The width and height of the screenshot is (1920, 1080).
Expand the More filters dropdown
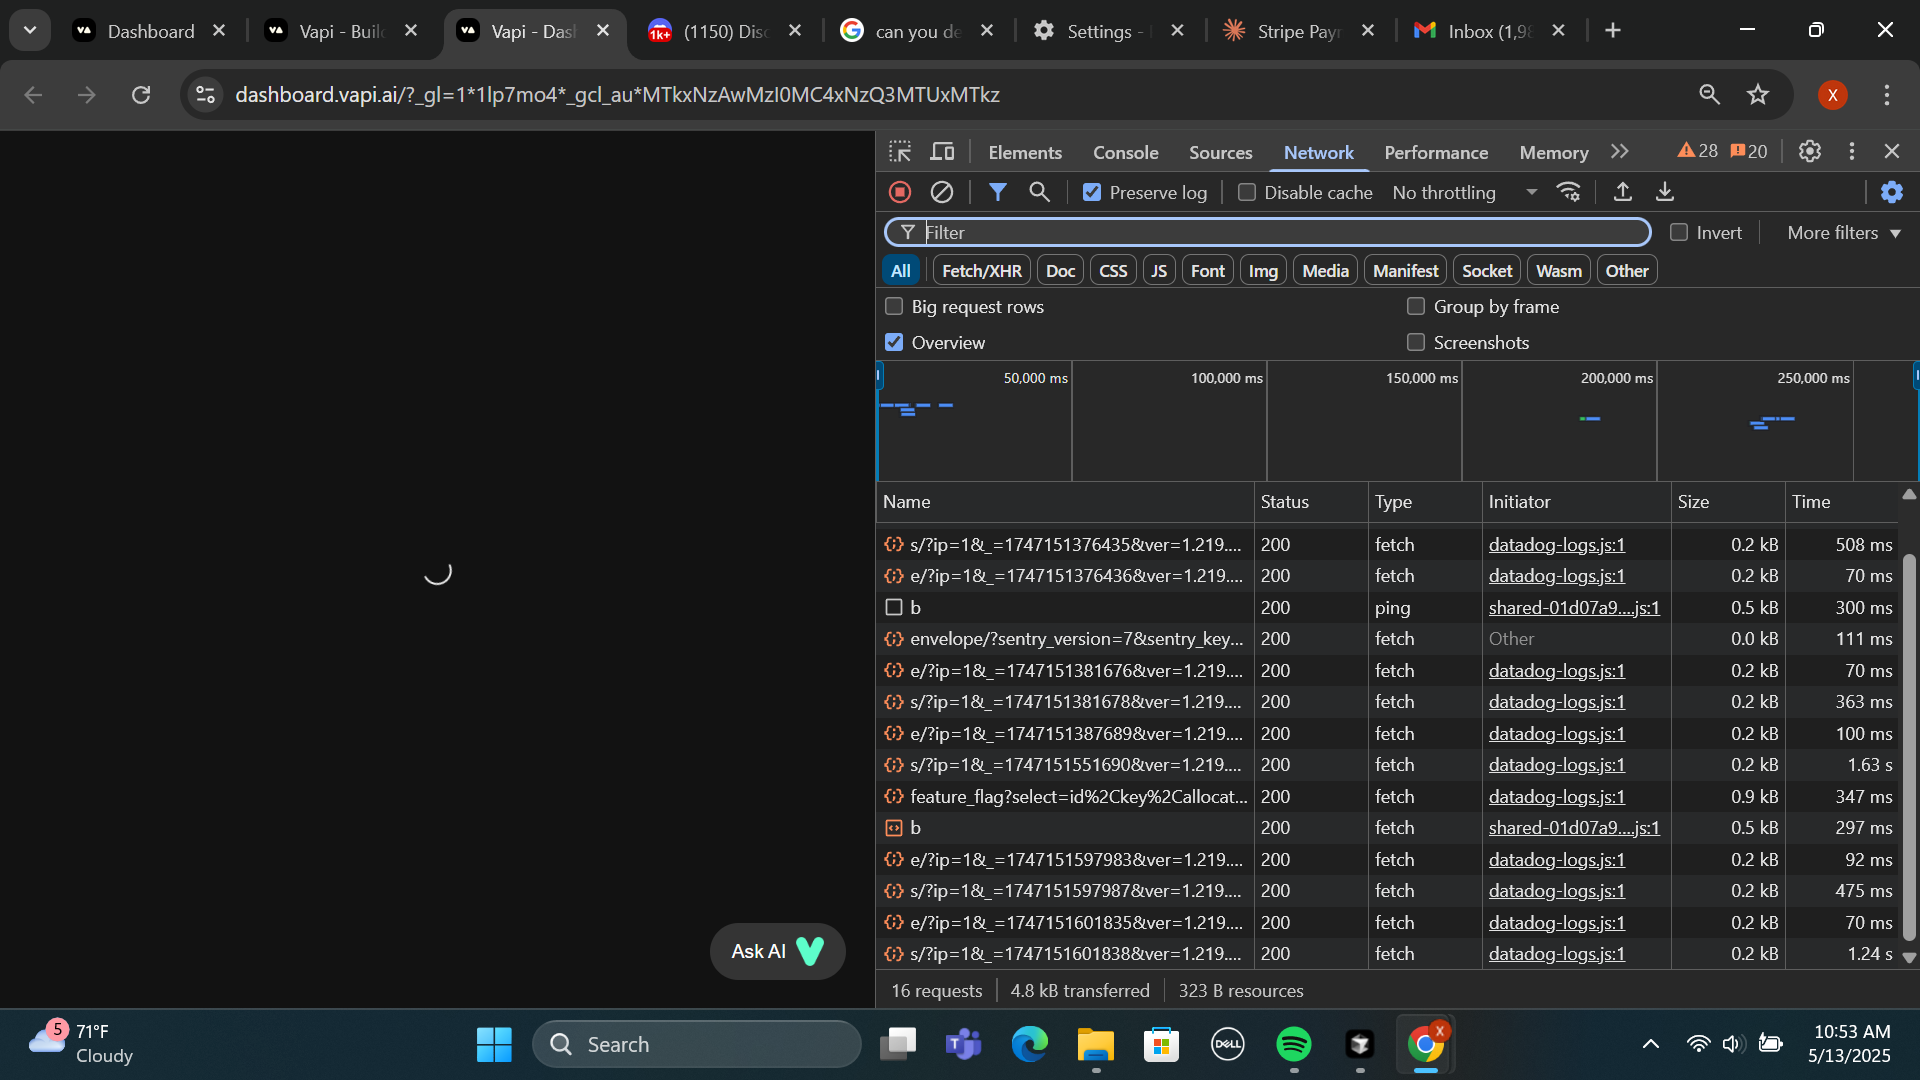(1843, 233)
